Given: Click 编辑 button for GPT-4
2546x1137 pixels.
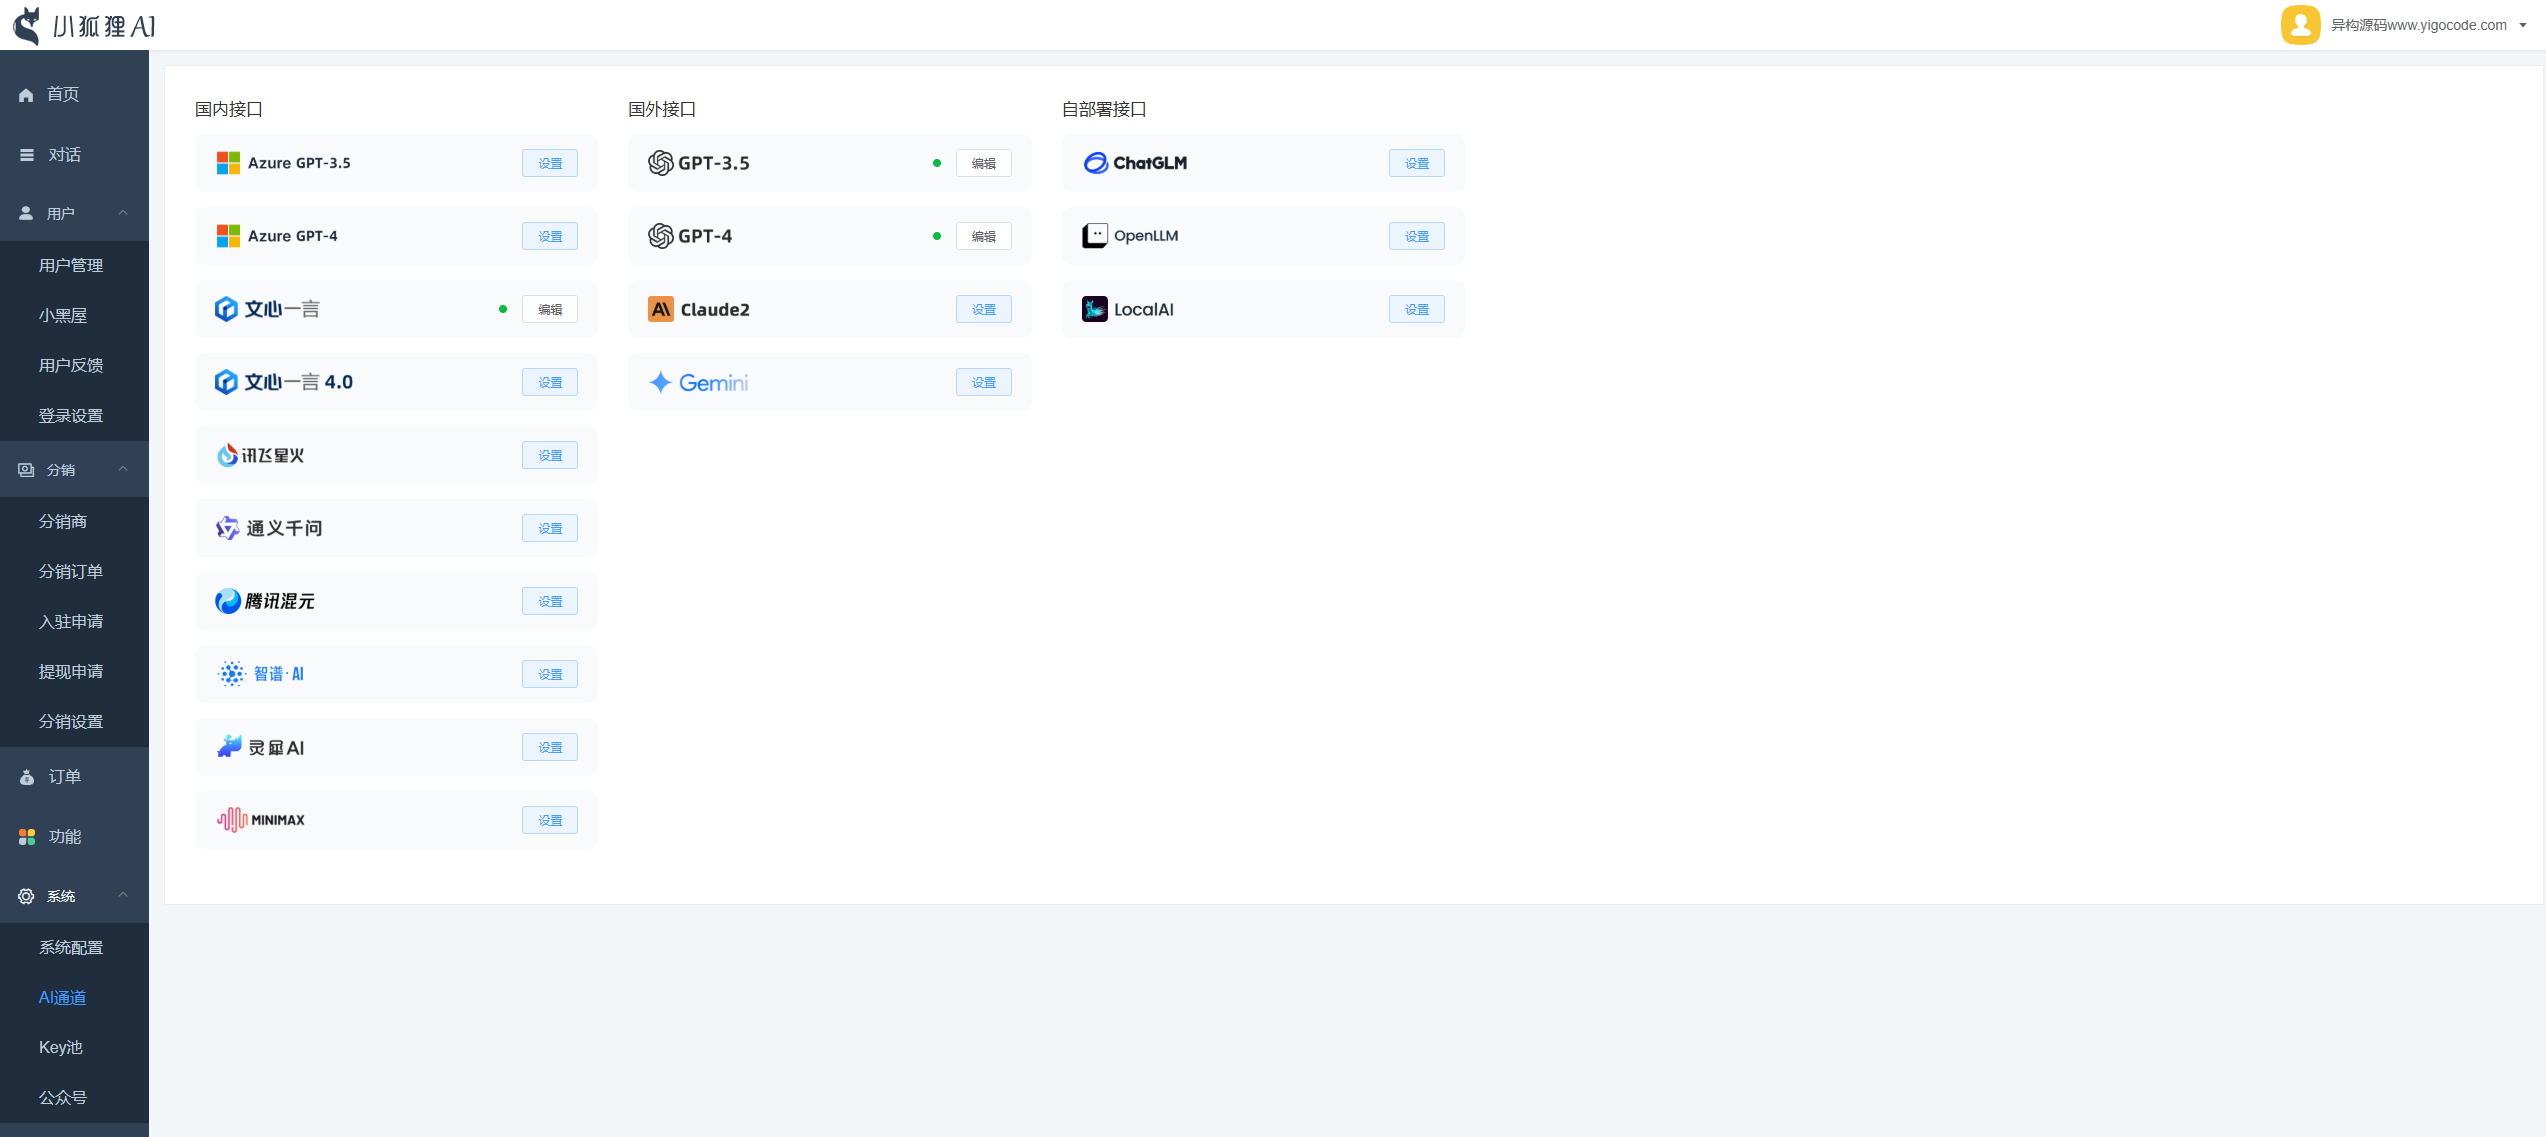Looking at the screenshot, I should click(x=983, y=236).
